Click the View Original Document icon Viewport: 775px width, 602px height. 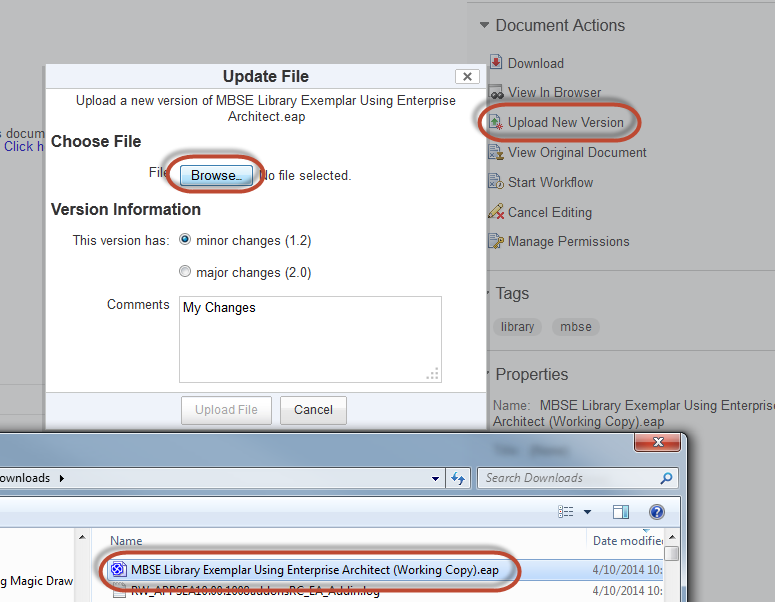point(496,152)
